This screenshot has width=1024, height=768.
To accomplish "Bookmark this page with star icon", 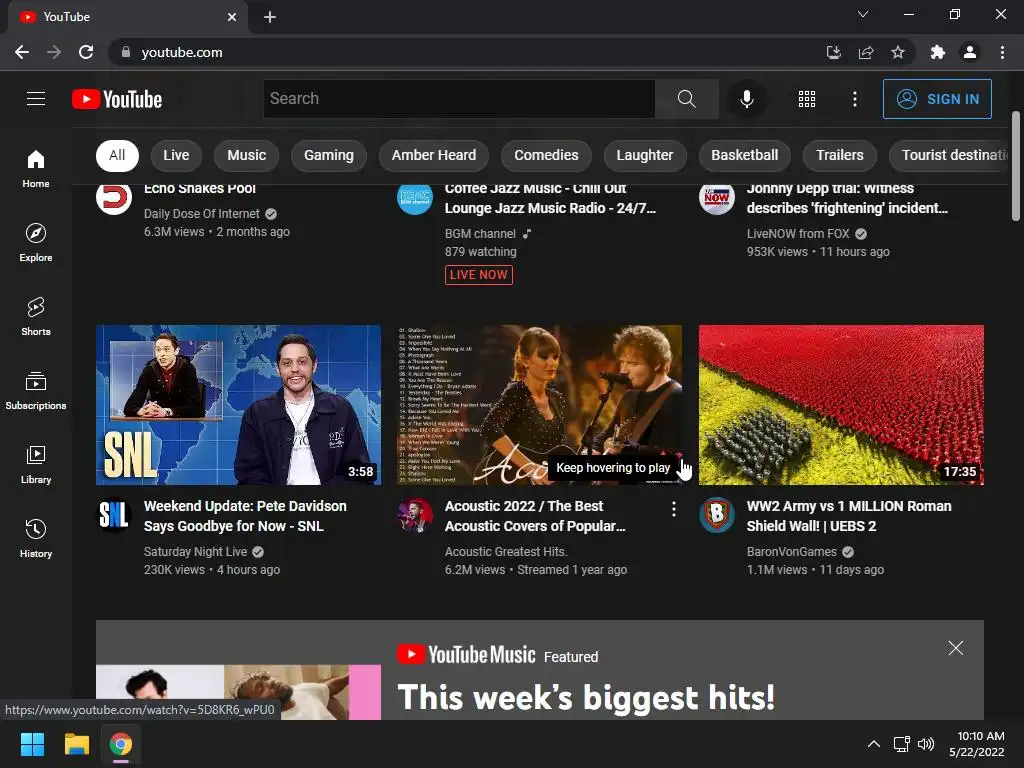I will click(x=898, y=52).
